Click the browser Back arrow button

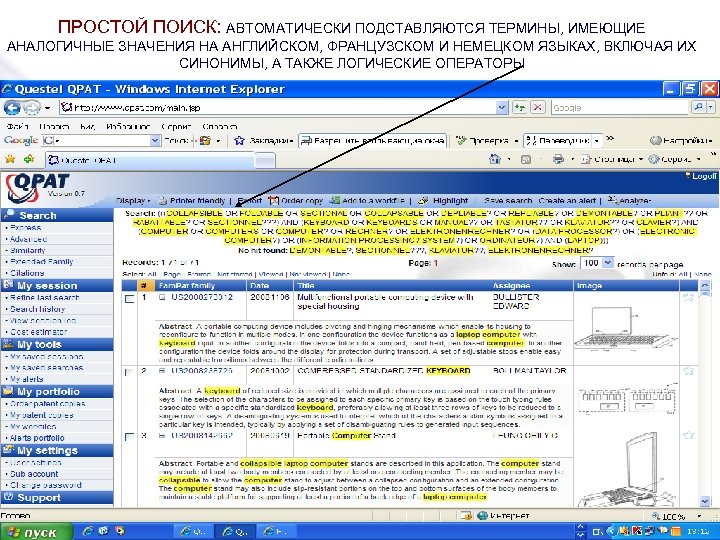point(12,108)
